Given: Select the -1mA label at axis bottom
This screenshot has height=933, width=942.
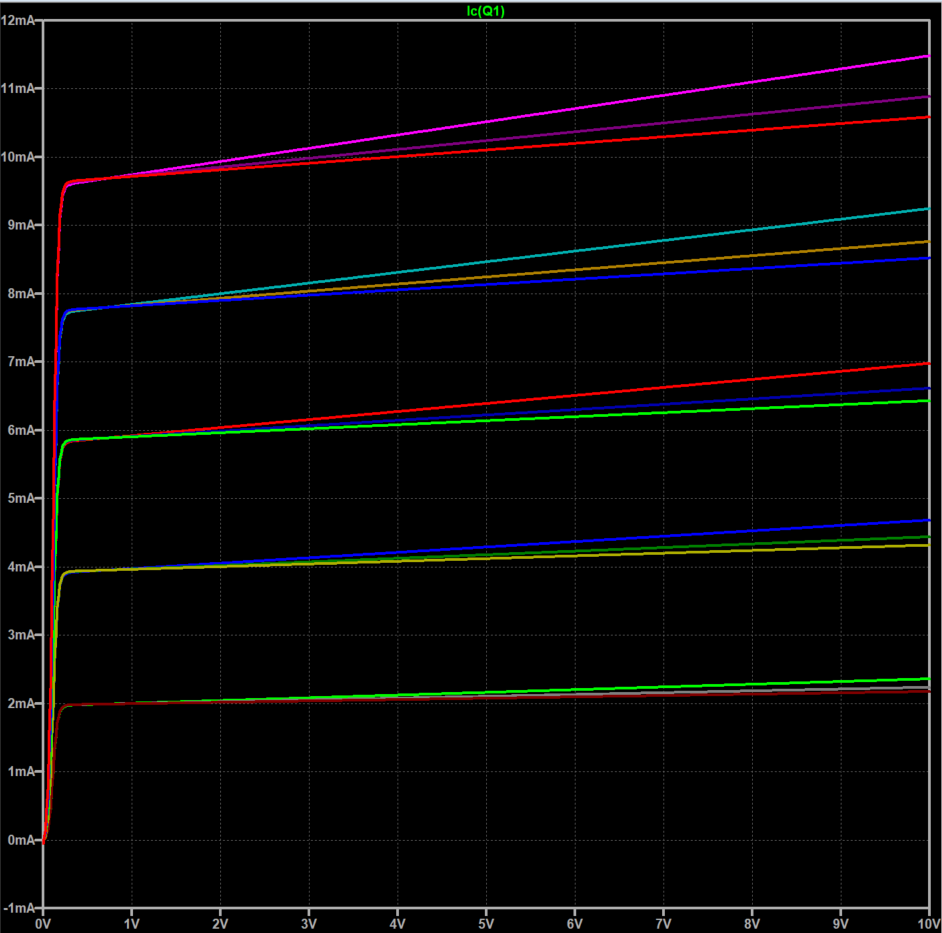Looking at the screenshot, I should click(19, 908).
